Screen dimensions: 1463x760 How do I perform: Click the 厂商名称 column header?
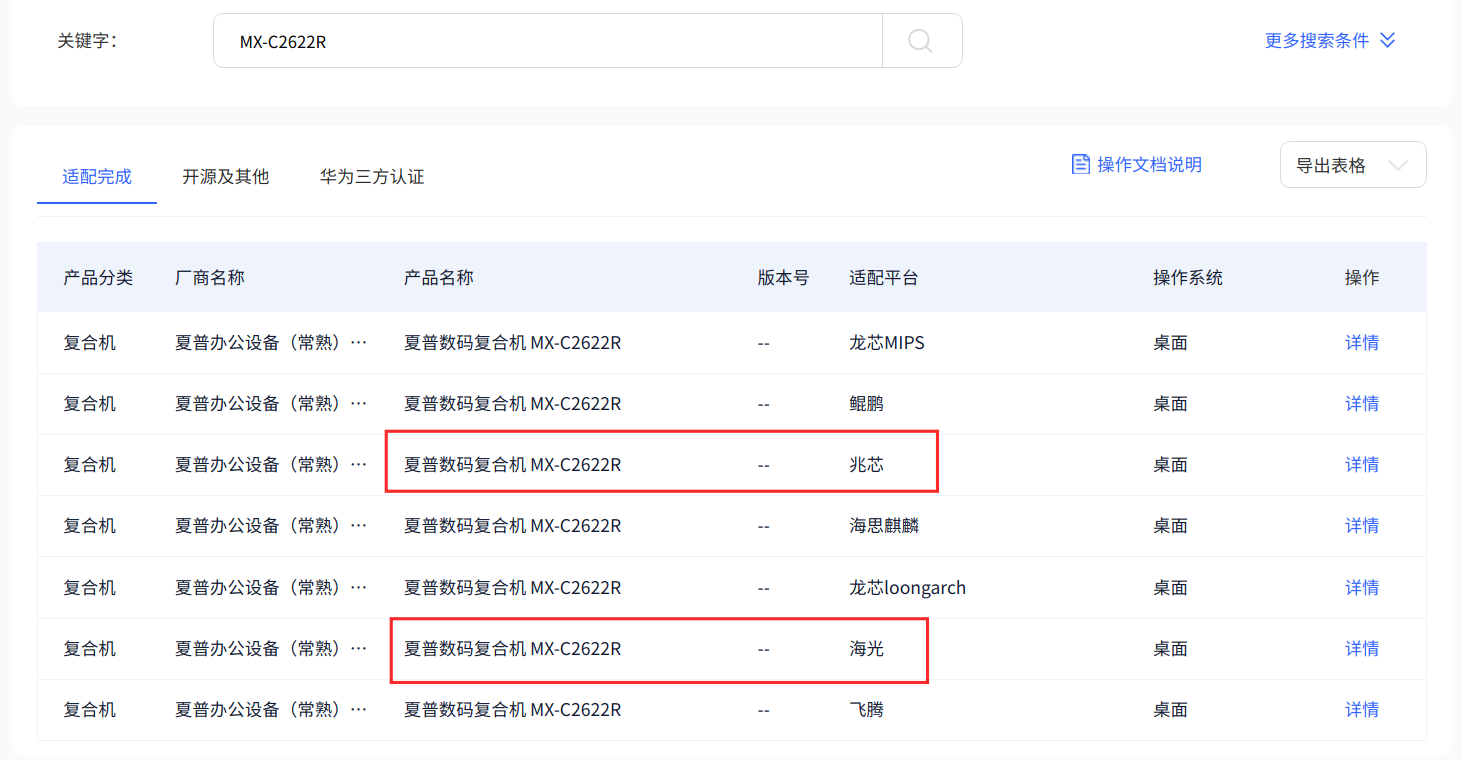[210, 278]
